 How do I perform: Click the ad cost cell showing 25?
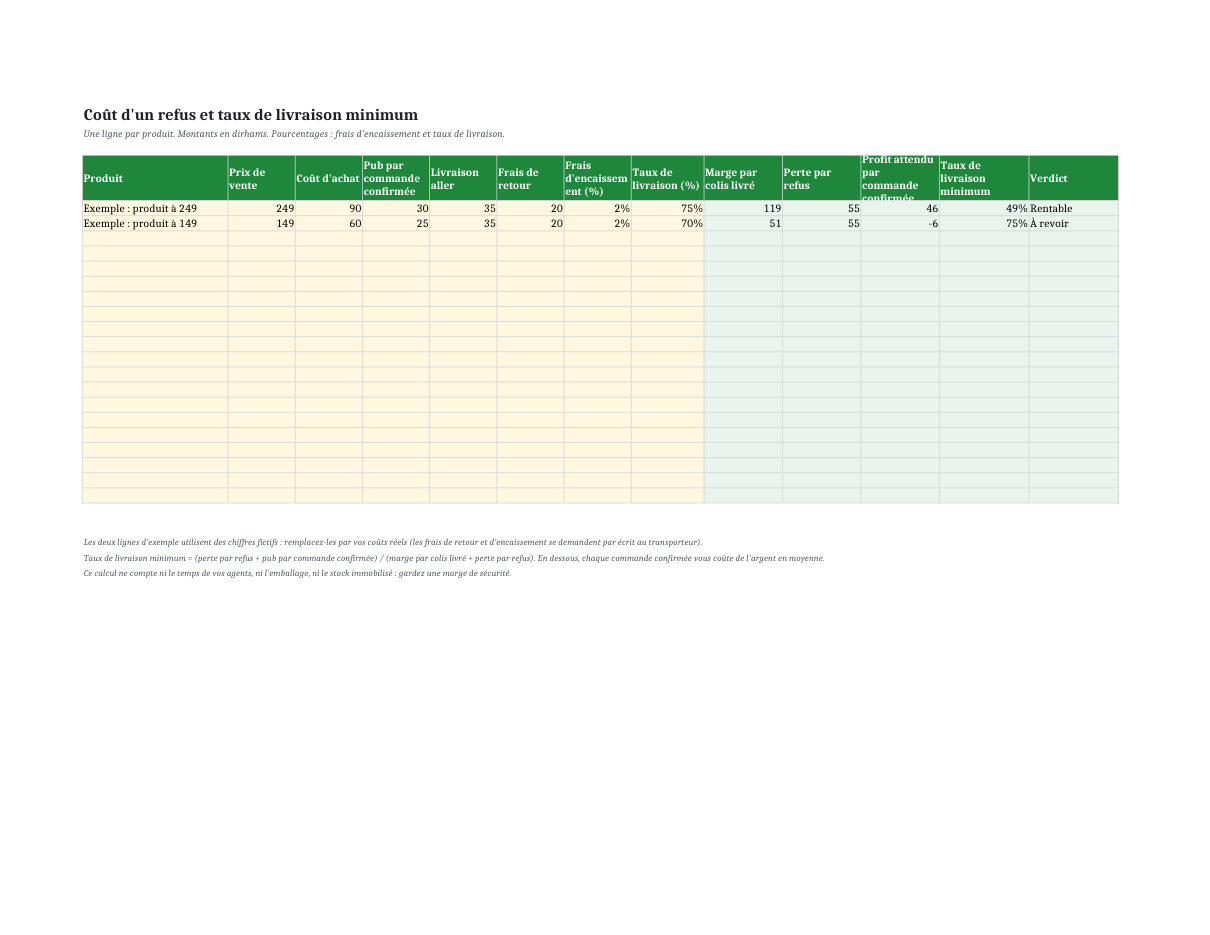[396, 224]
